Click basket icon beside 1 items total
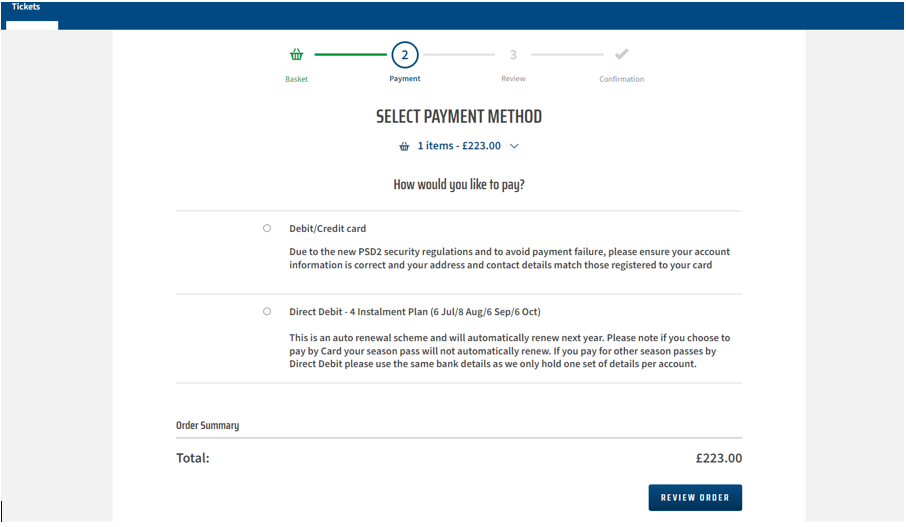Viewport: 906px width, 527px height. point(404,146)
